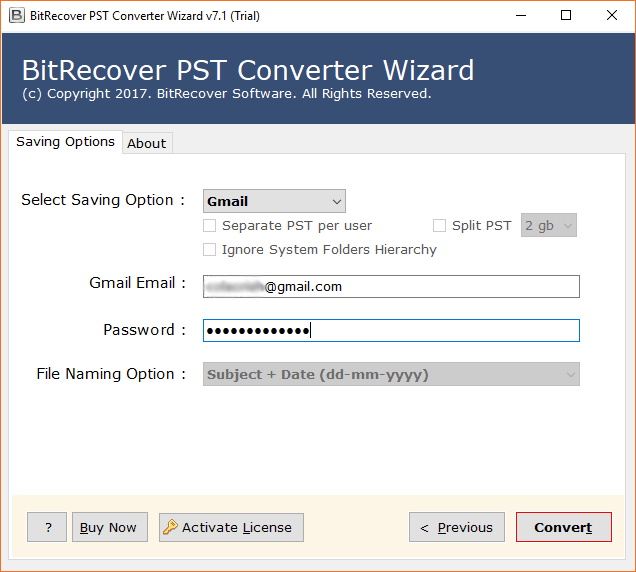This screenshot has height=572, width=636.
Task: Check Ignore System Folders Hierarchy
Action: point(209,249)
